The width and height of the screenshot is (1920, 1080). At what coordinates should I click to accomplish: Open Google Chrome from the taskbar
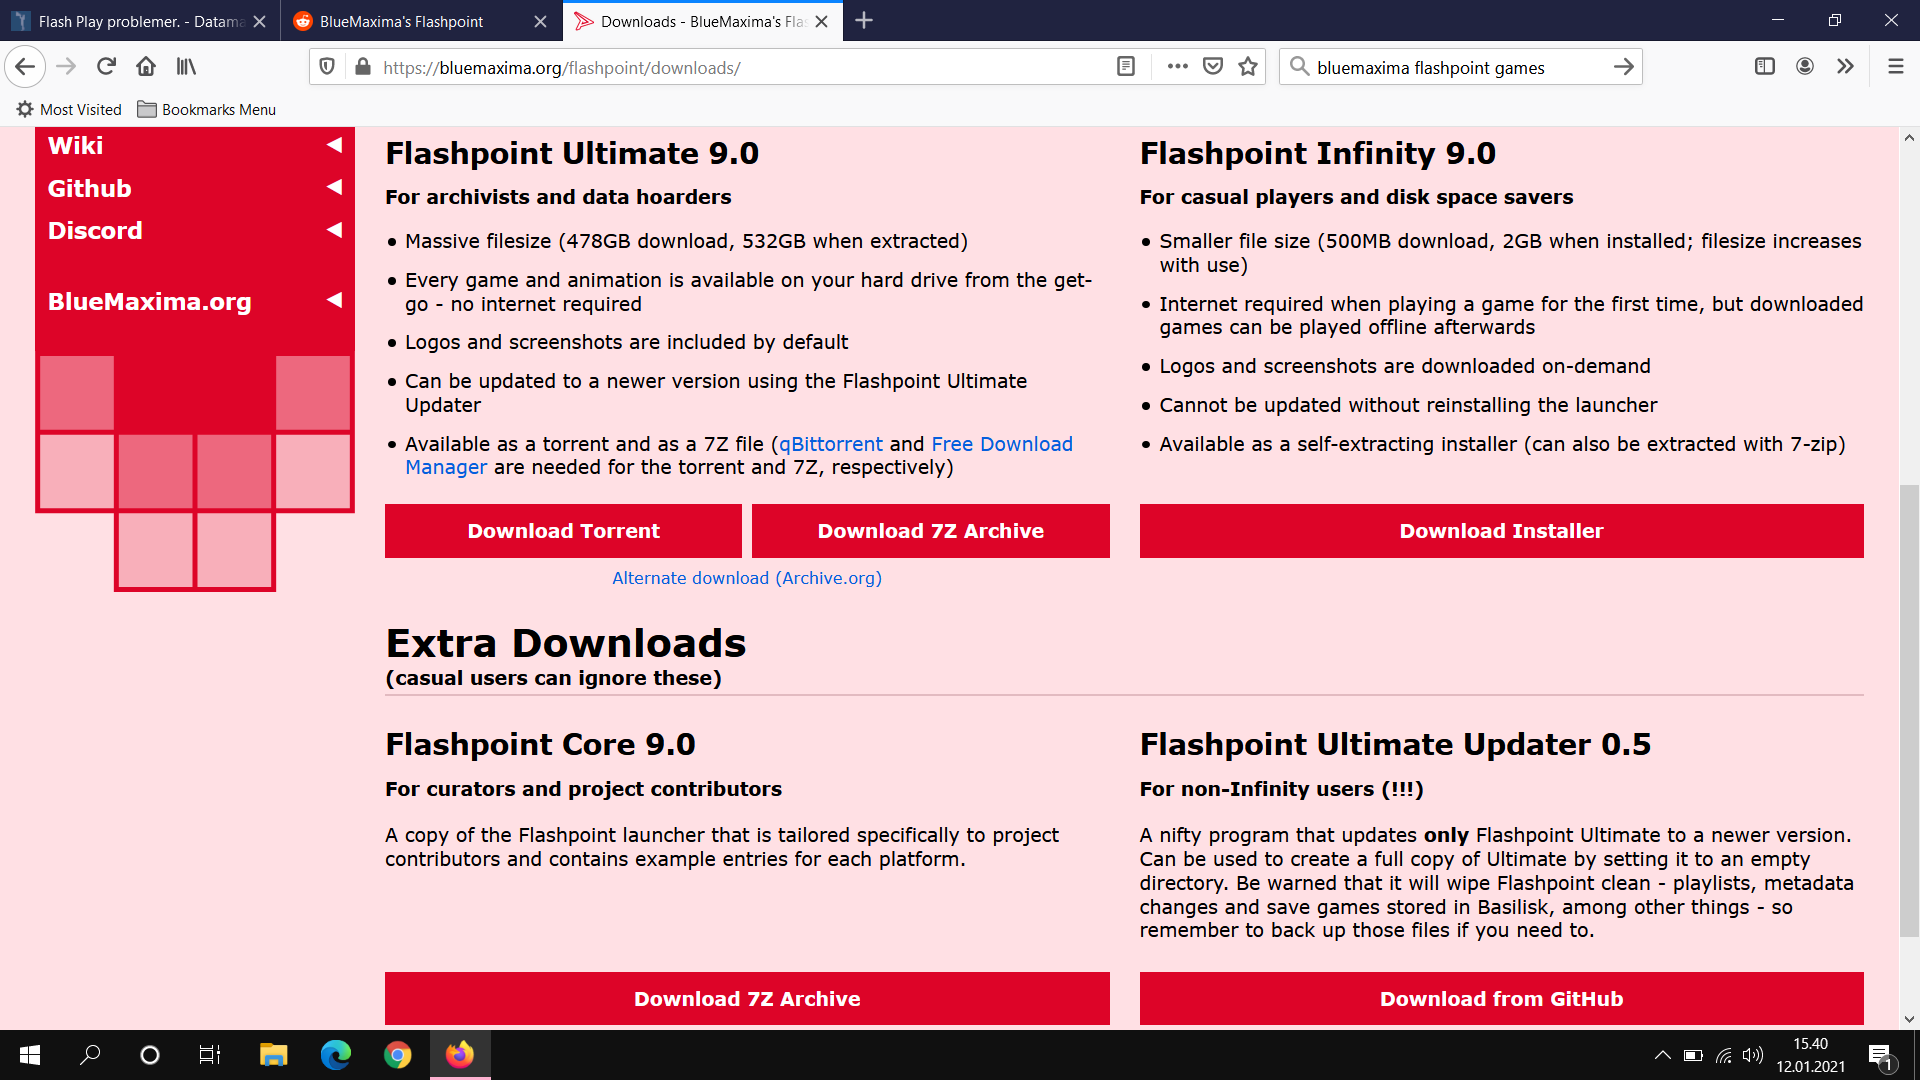[398, 1055]
